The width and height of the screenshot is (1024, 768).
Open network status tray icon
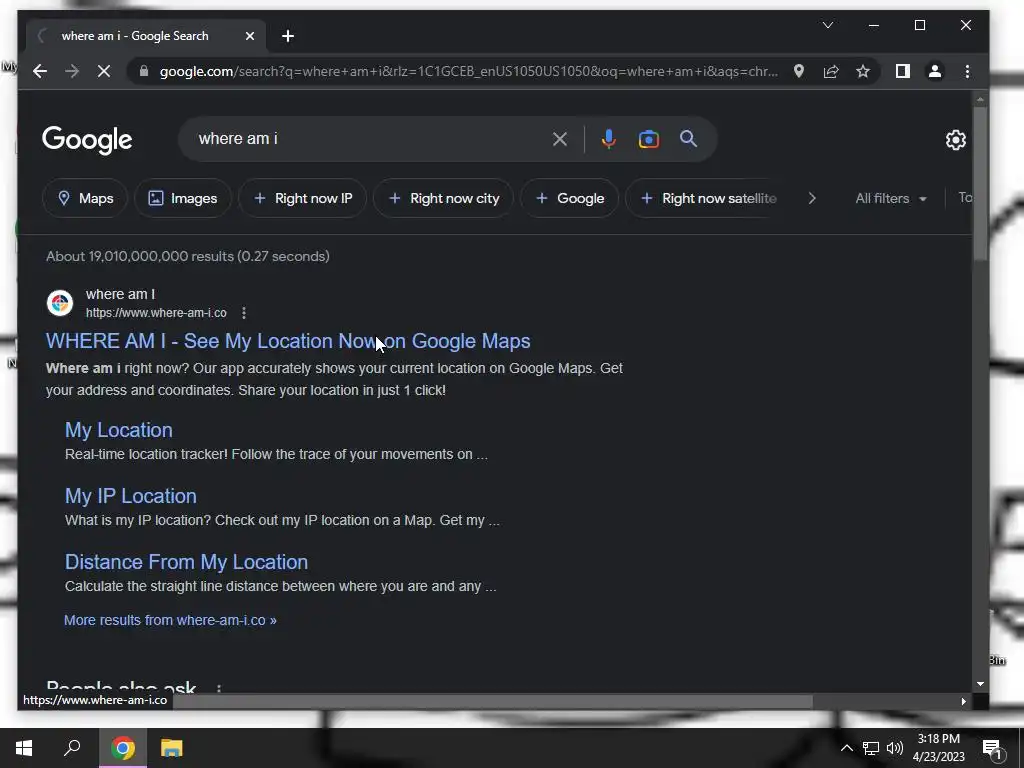pyautogui.click(x=871, y=748)
